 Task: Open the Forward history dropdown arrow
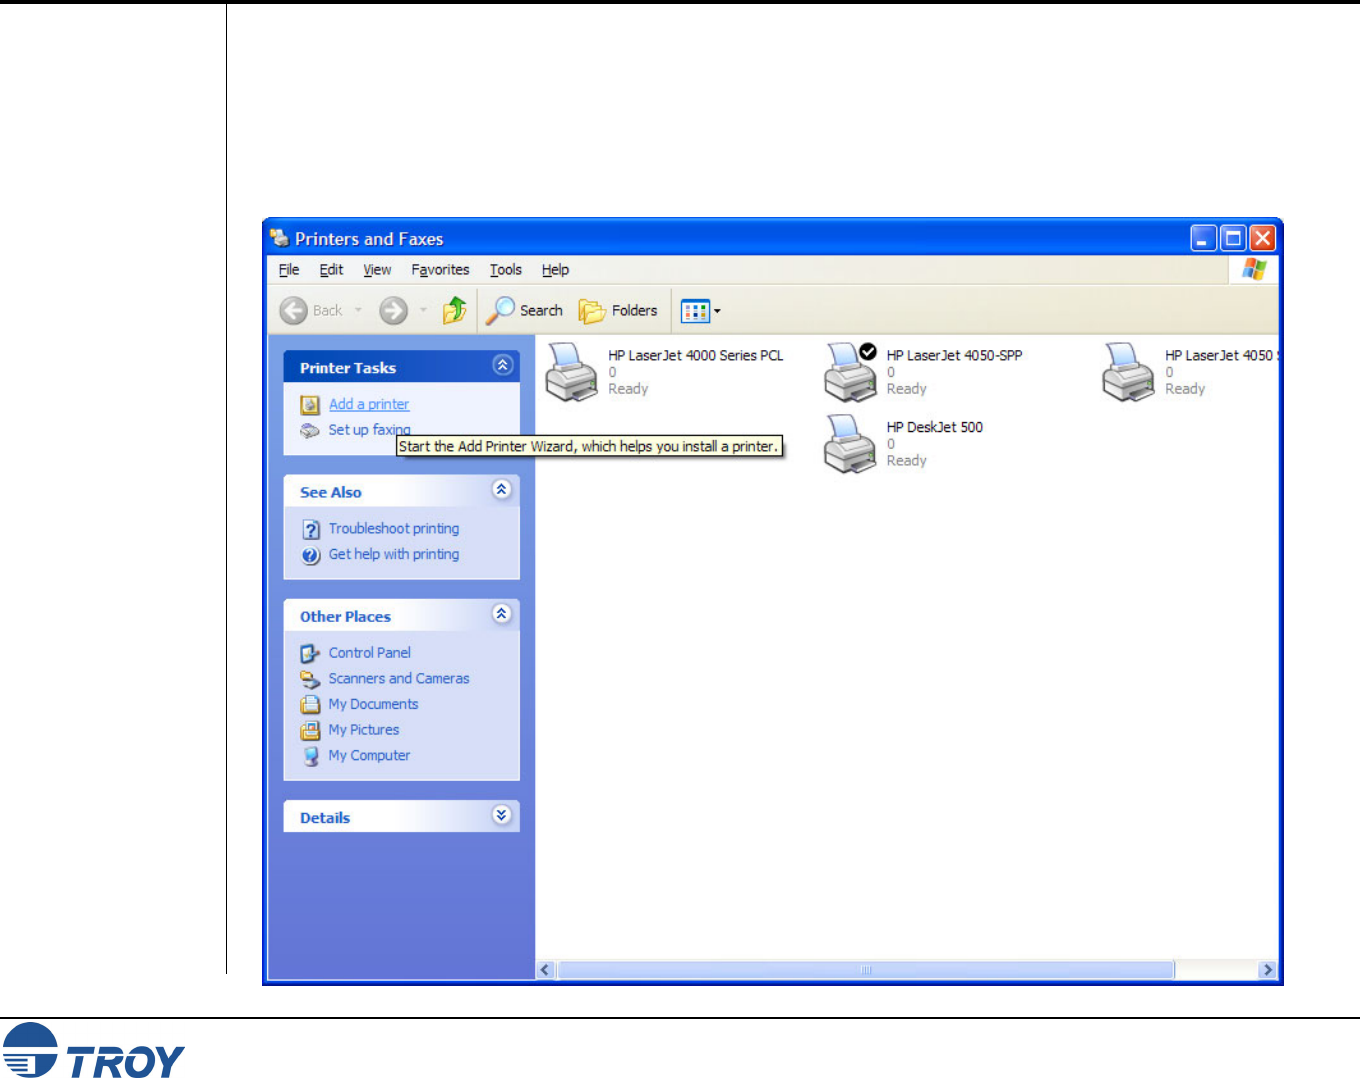pyautogui.click(x=423, y=310)
